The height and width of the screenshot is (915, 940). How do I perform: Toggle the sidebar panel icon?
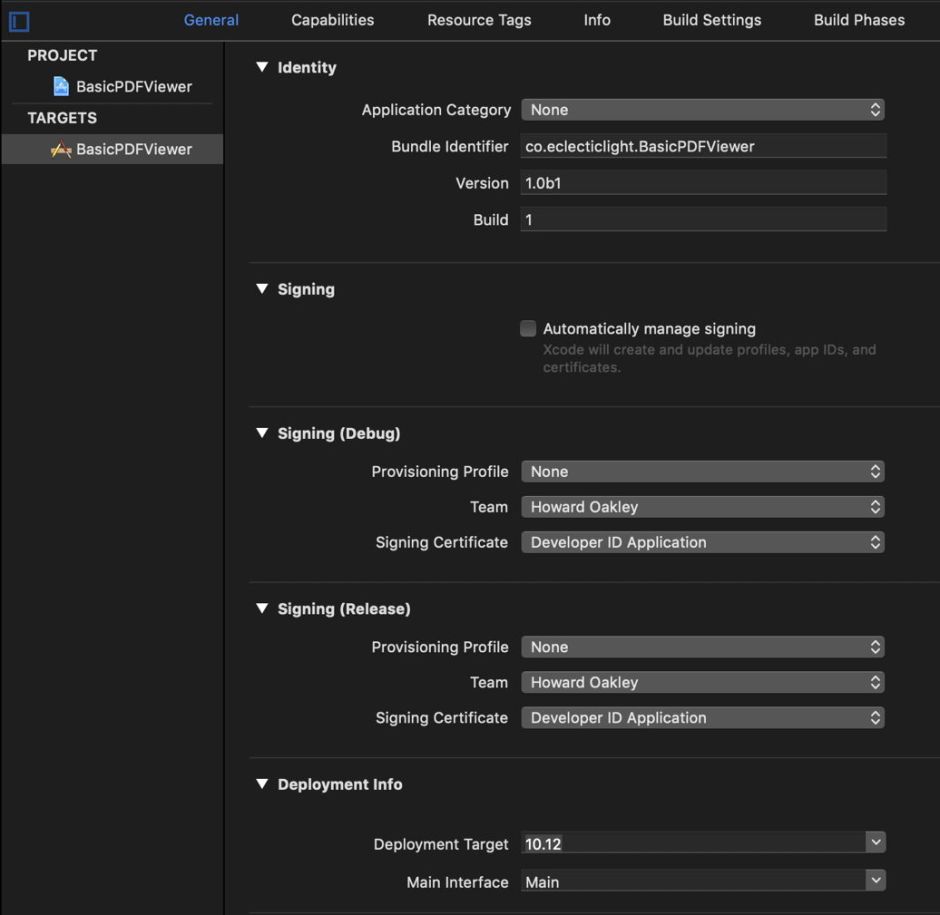point(19,21)
